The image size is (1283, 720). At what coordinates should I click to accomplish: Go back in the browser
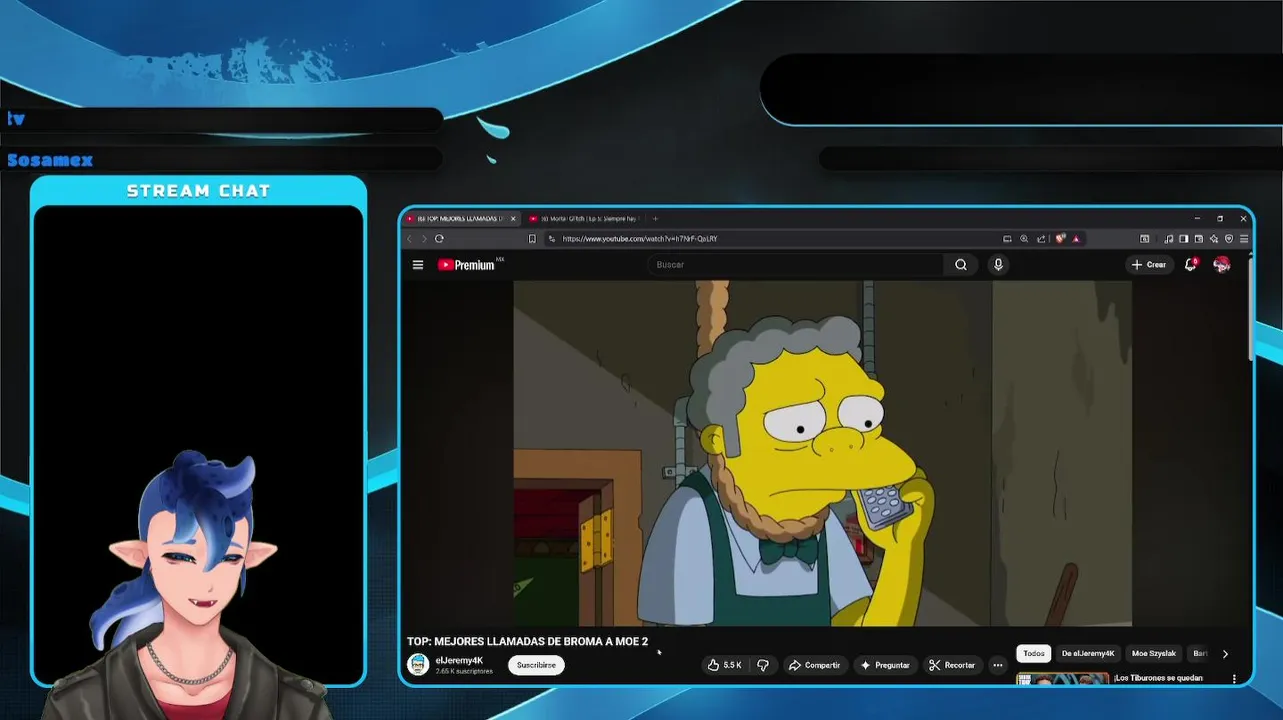click(409, 239)
